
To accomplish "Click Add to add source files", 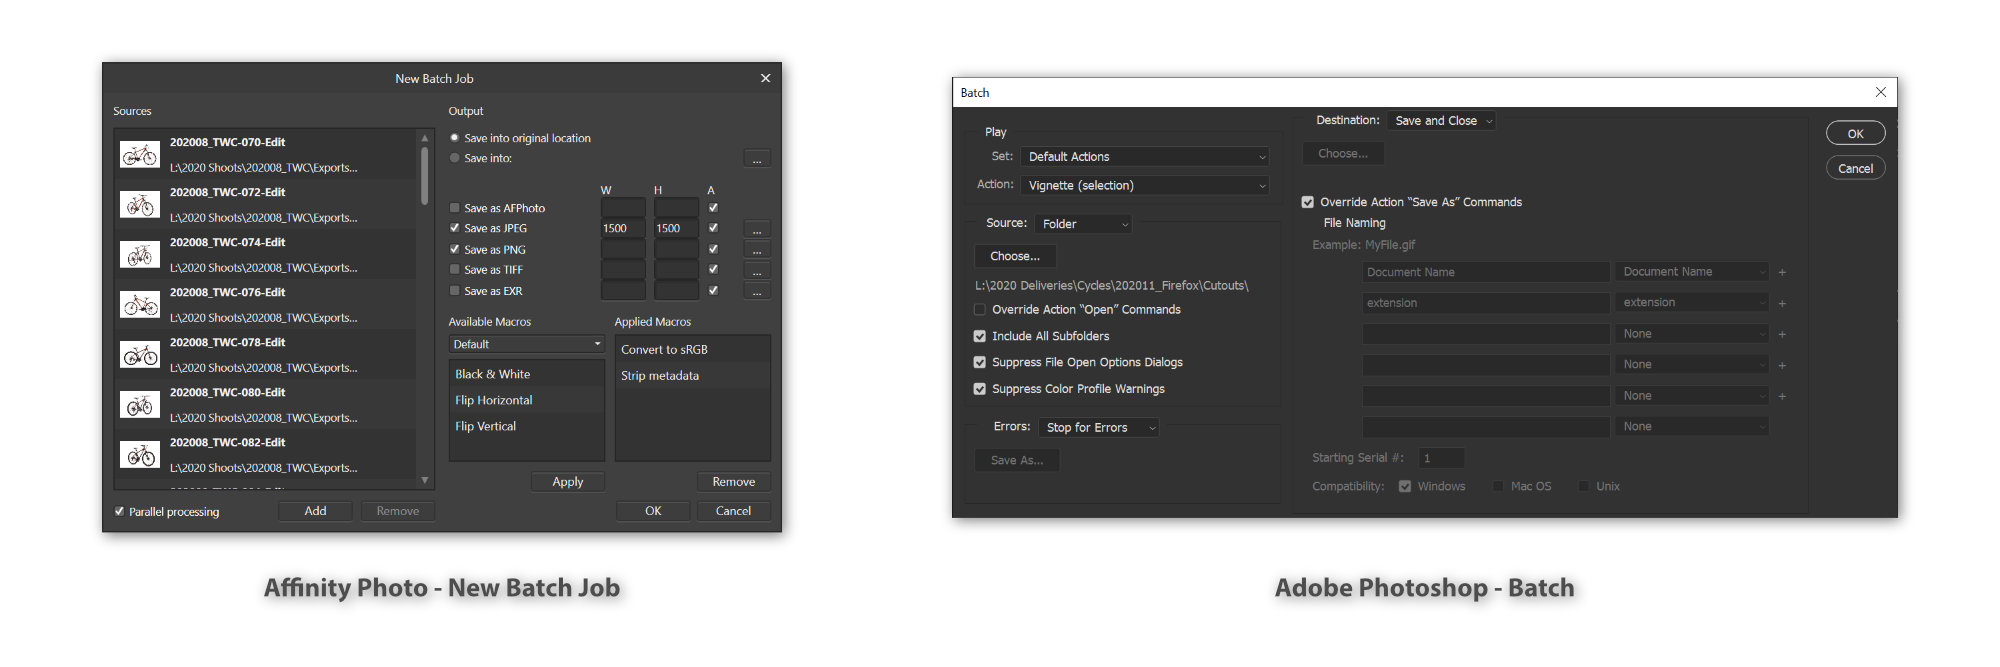I will (x=316, y=511).
